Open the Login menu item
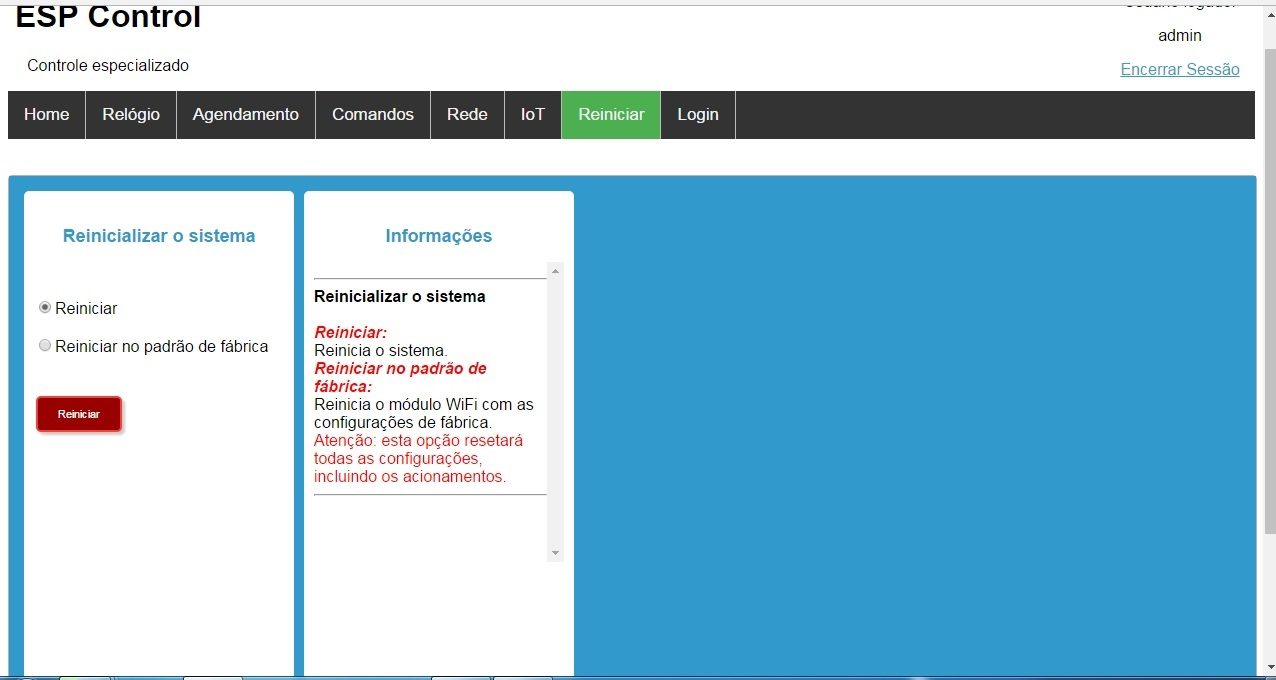The height and width of the screenshot is (680, 1276). pos(698,115)
